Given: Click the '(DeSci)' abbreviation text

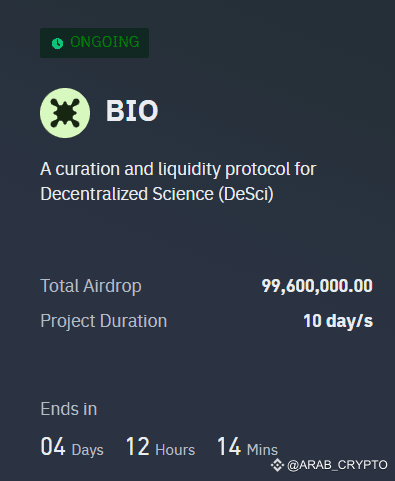Looking at the screenshot, I should [246, 194].
